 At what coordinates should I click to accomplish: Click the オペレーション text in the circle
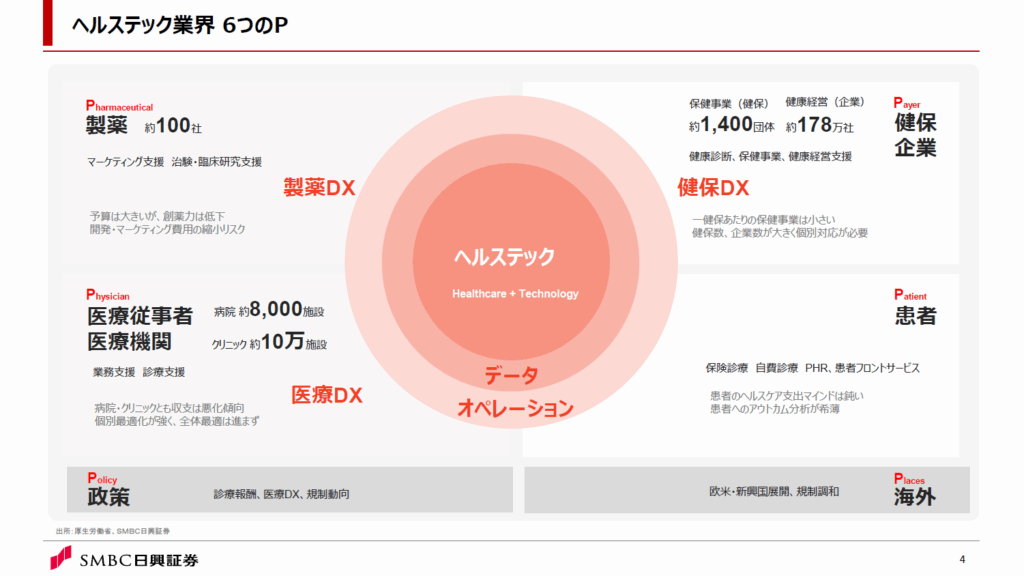pos(515,408)
